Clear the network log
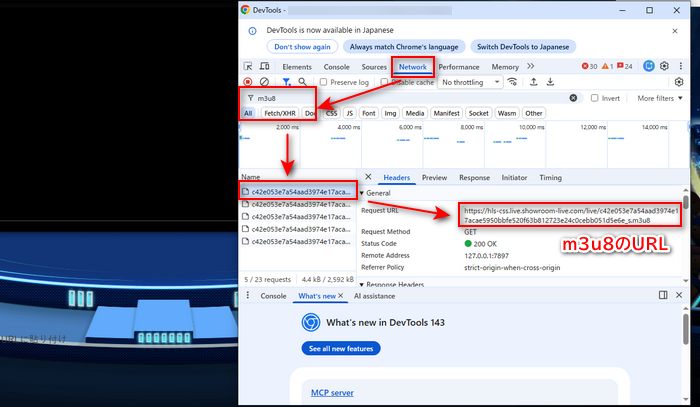 264,82
